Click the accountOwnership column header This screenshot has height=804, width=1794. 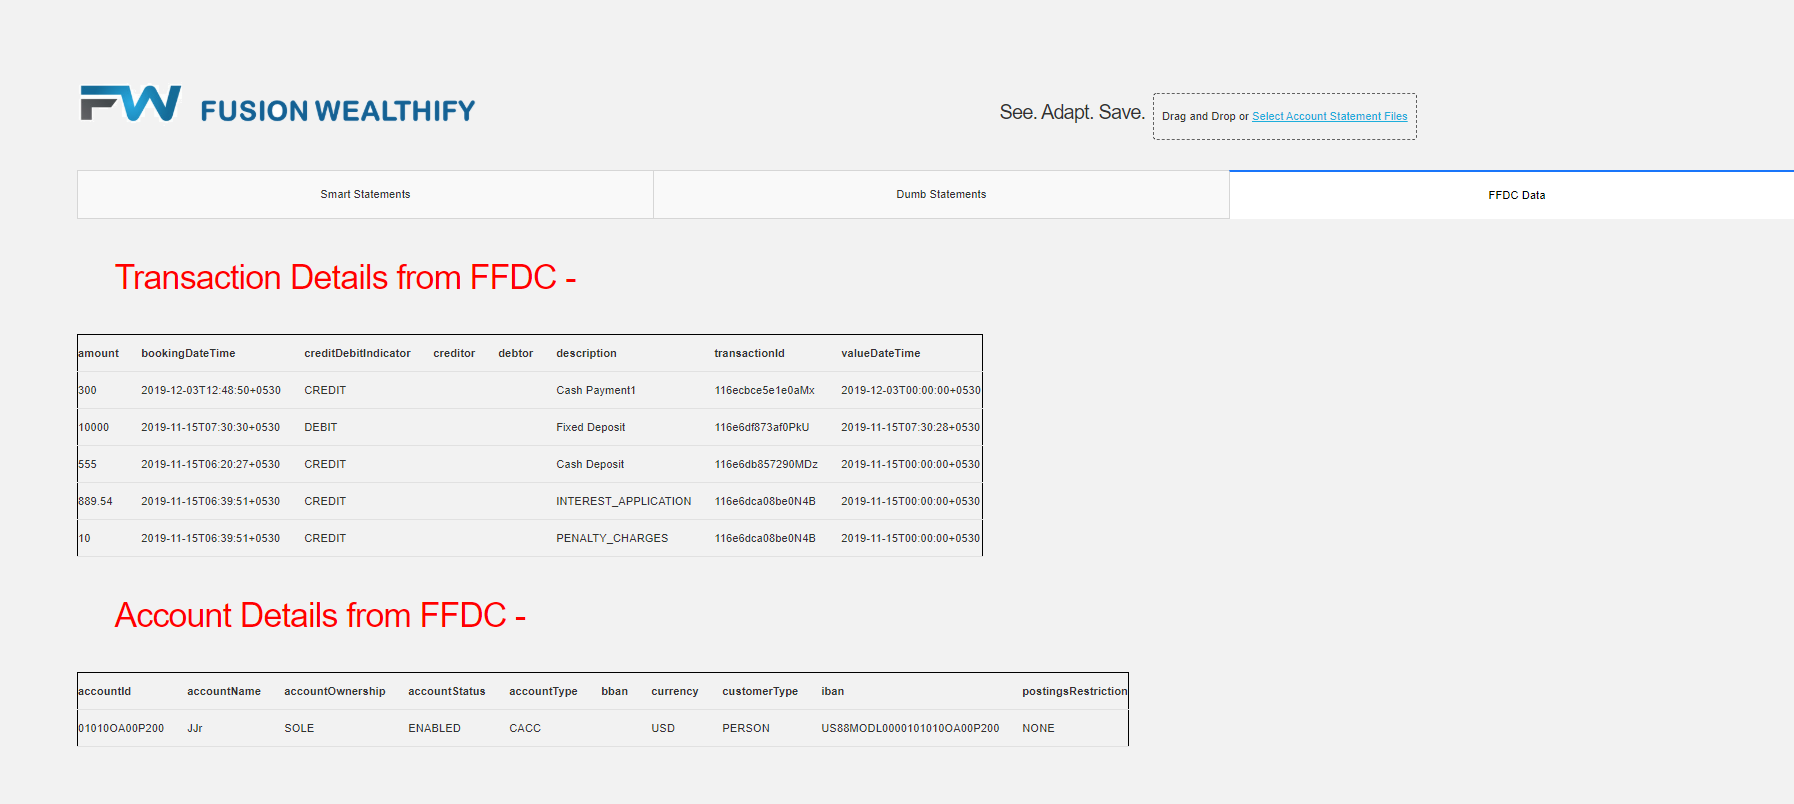[x=334, y=691]
